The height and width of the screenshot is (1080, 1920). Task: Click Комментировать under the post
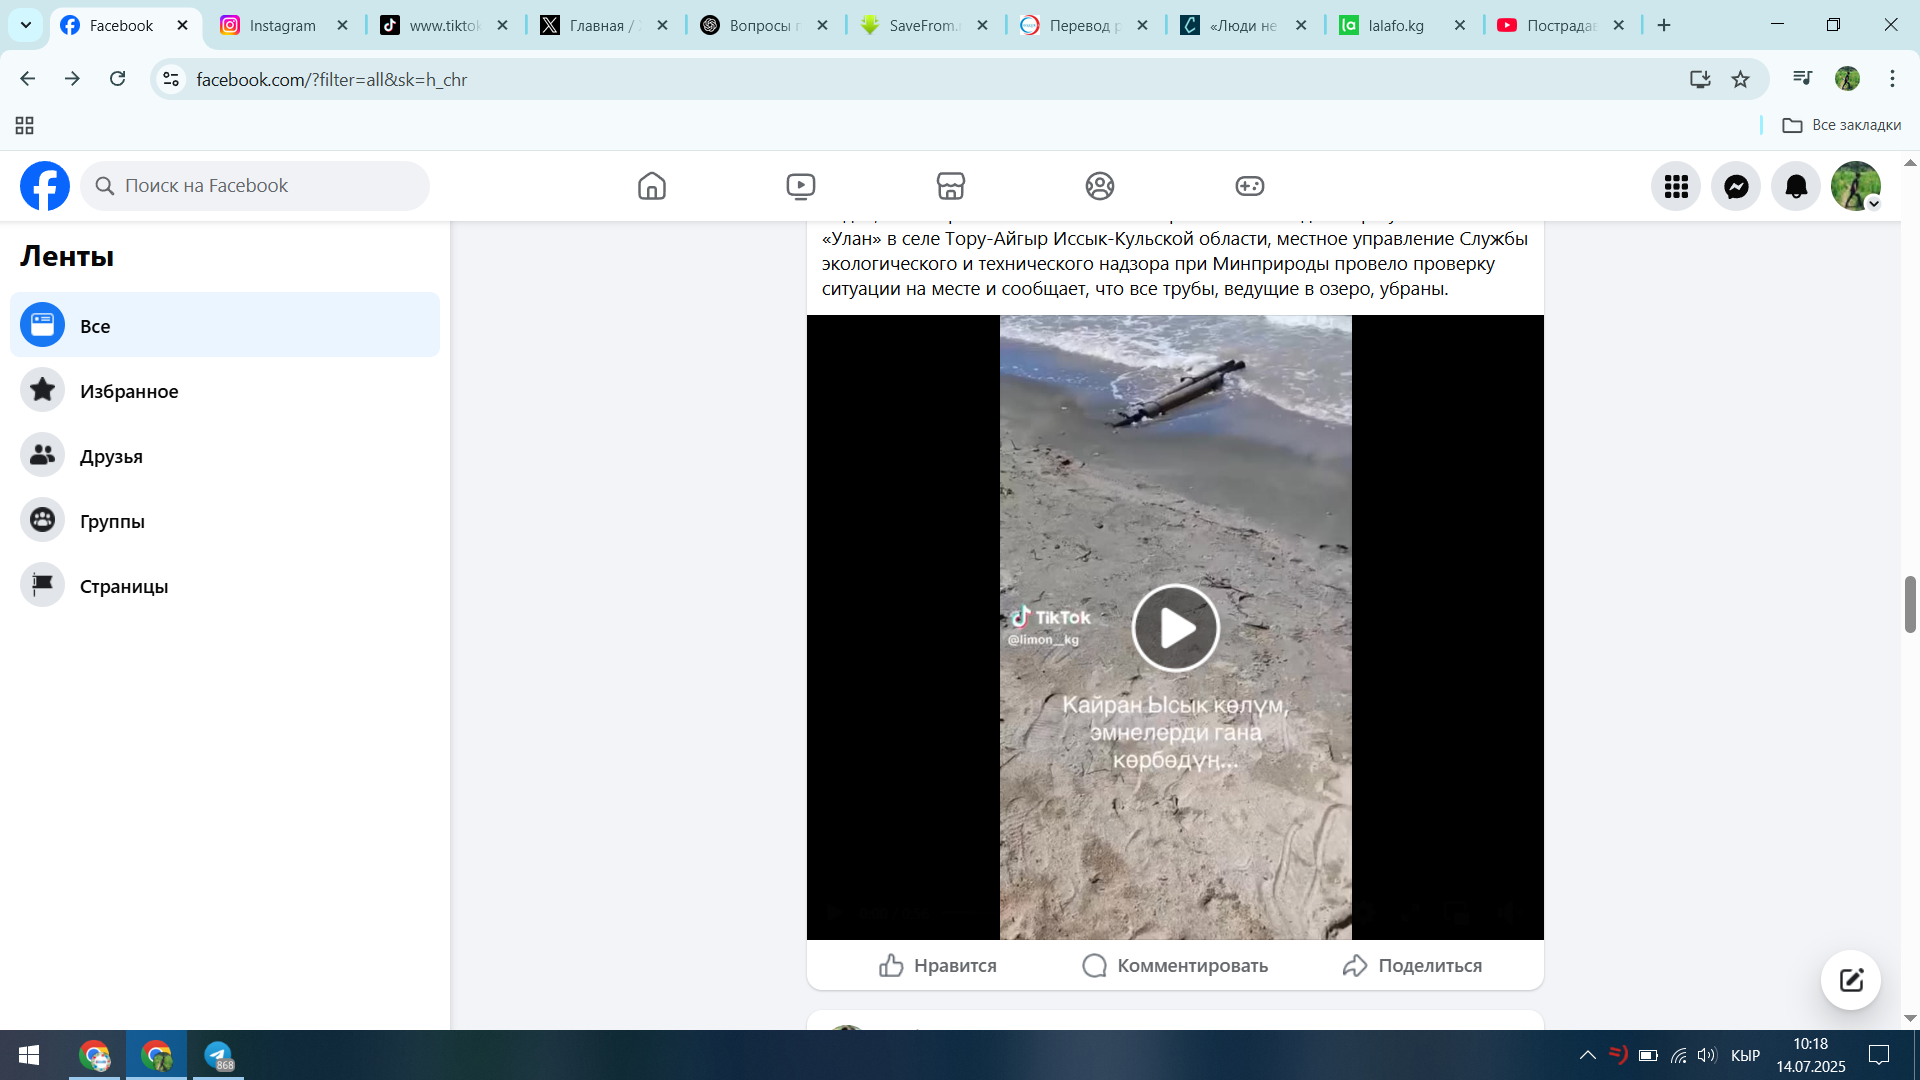(1175, 966)
